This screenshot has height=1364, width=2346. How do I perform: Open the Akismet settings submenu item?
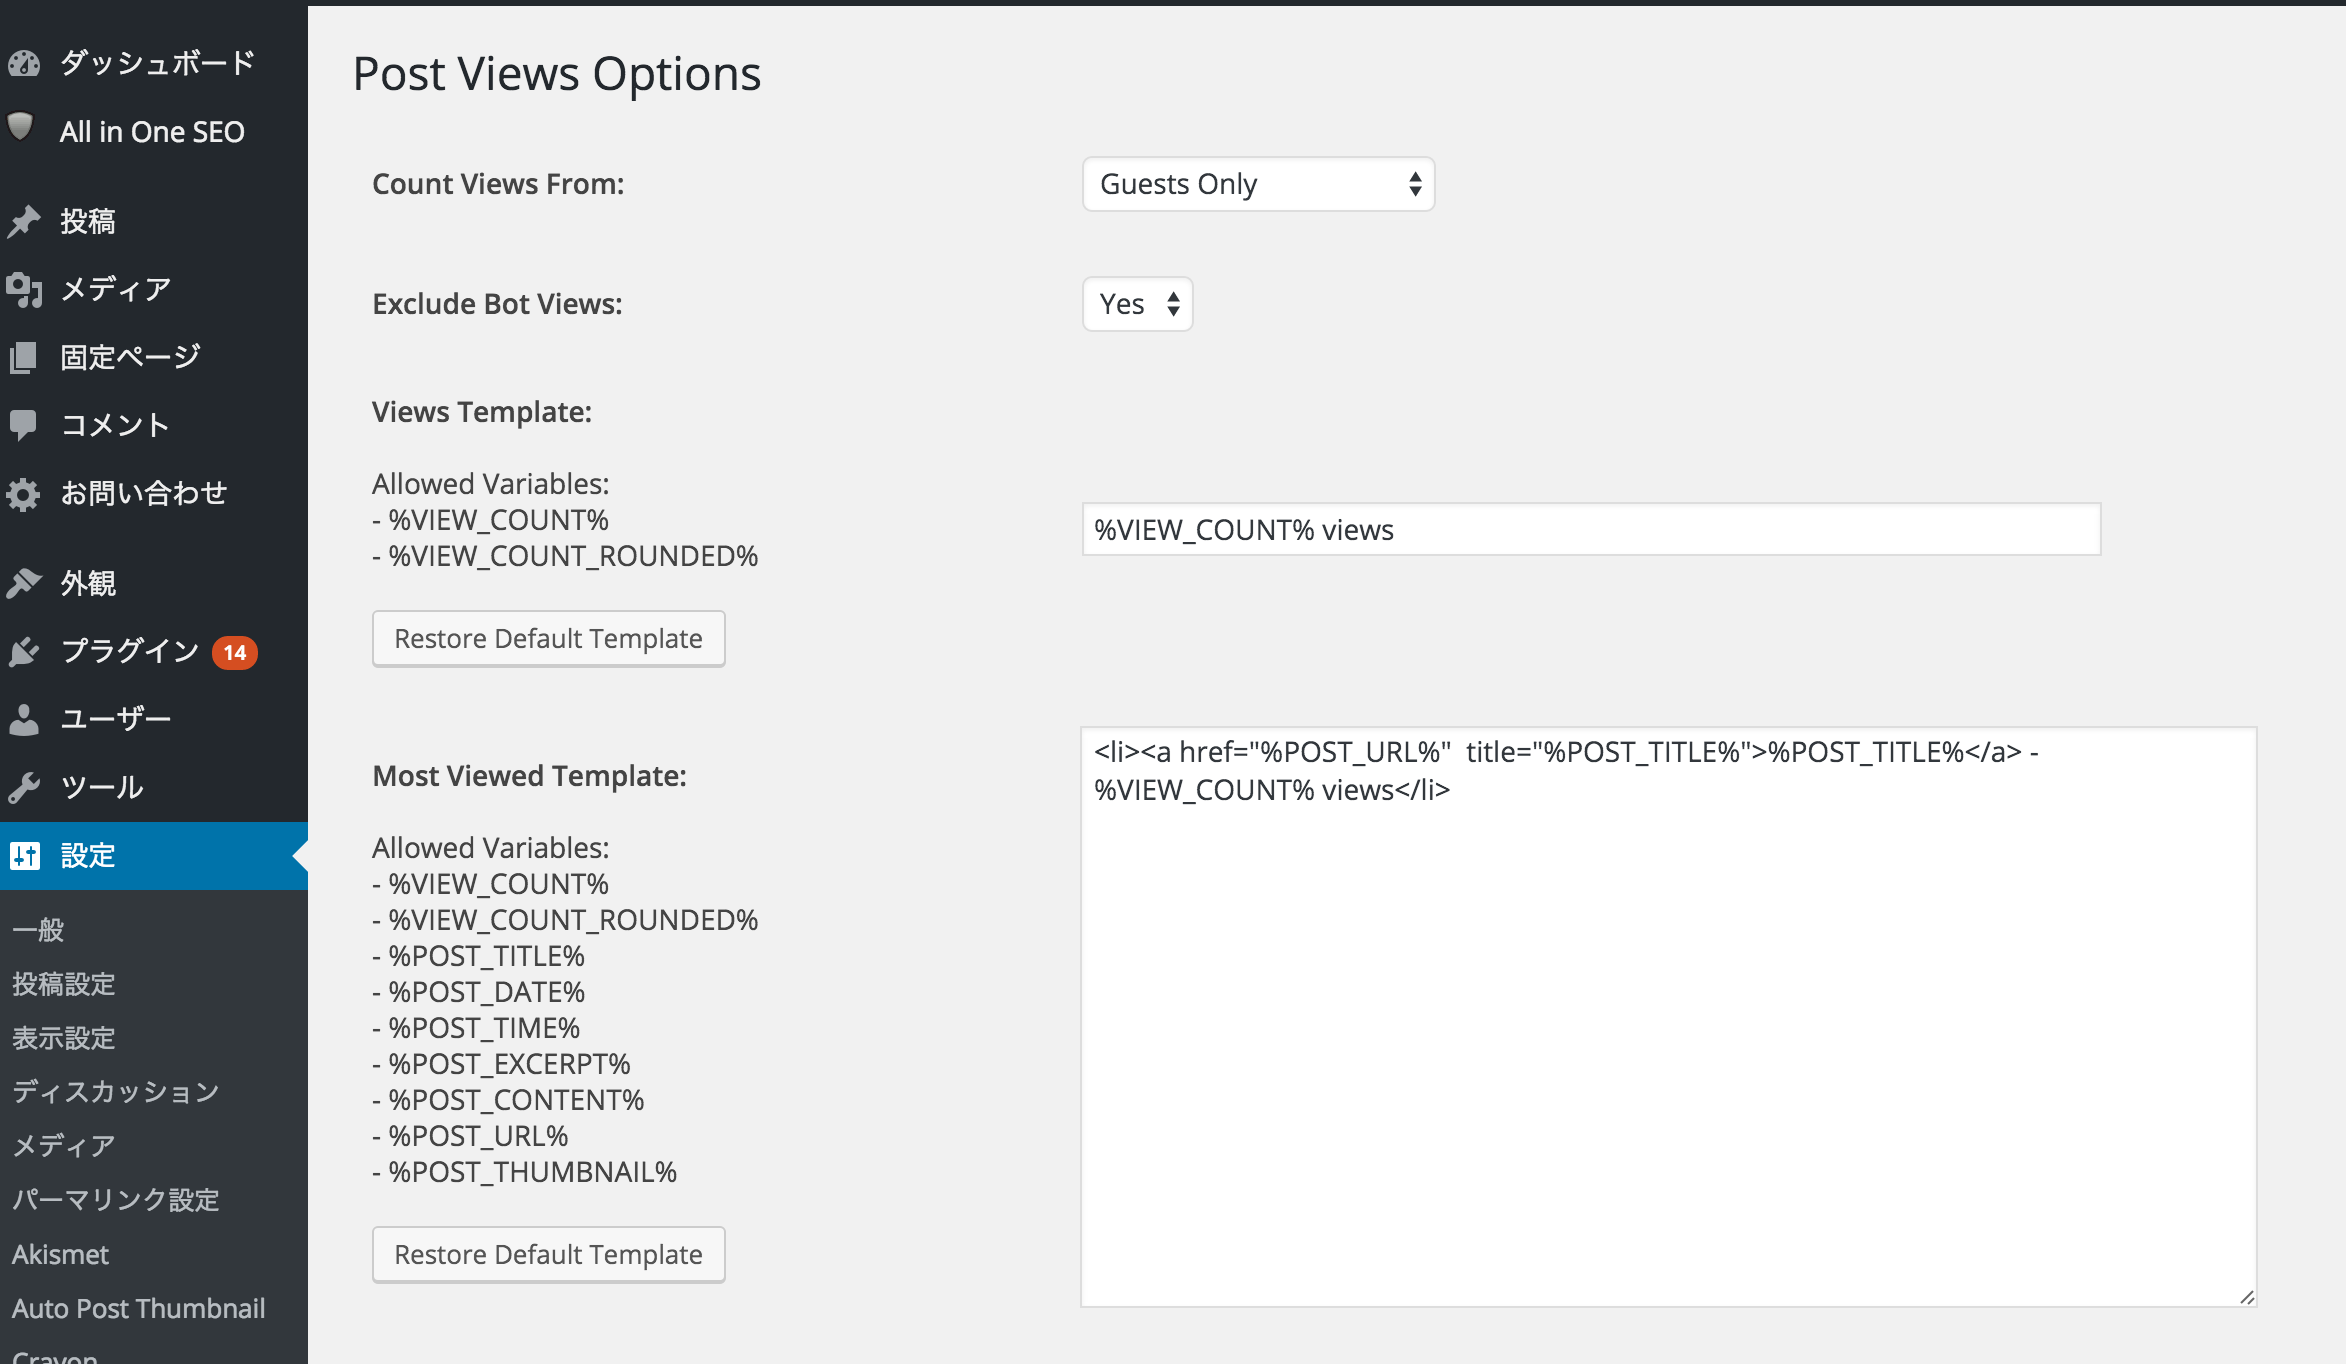[60, 1254]
